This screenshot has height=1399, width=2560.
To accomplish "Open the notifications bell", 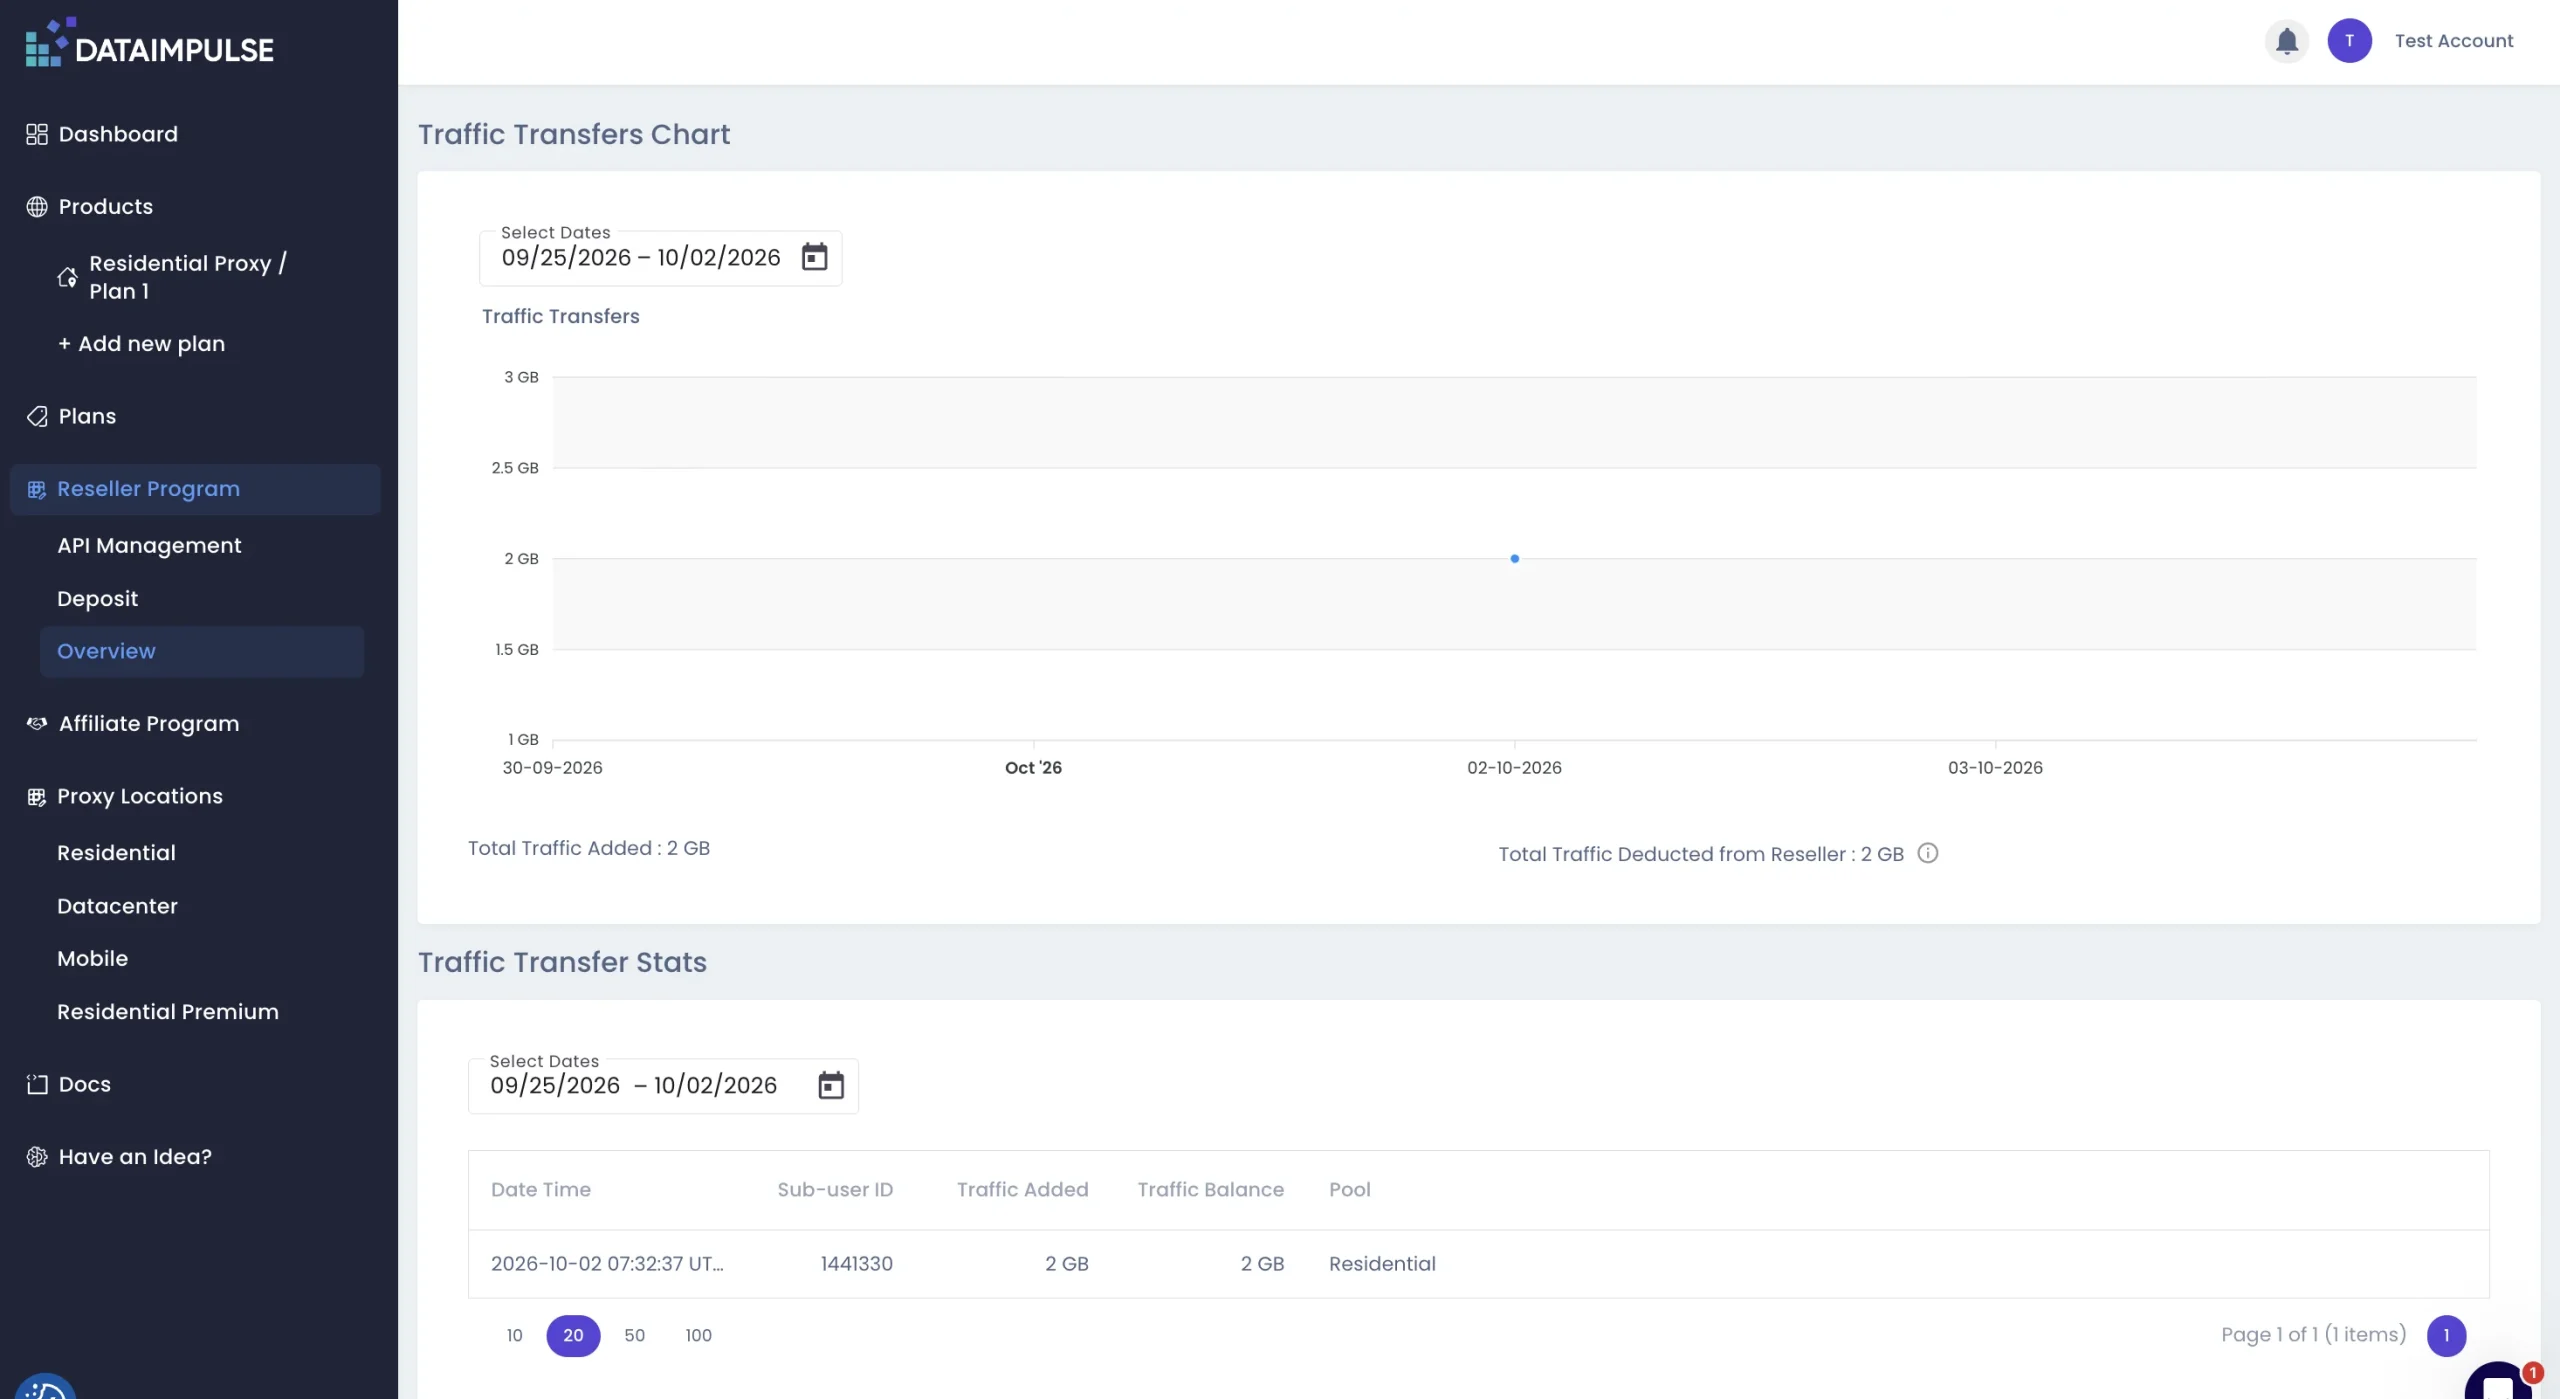I will [x=2286, y=41].
